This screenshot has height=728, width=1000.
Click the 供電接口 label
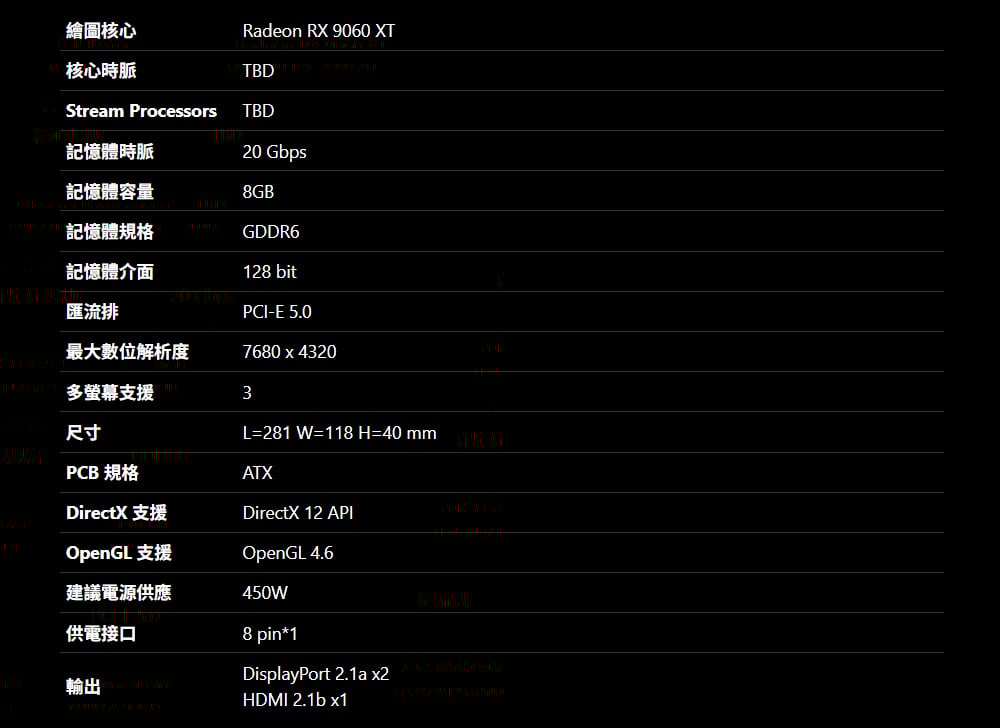click(x=101, y=634)
